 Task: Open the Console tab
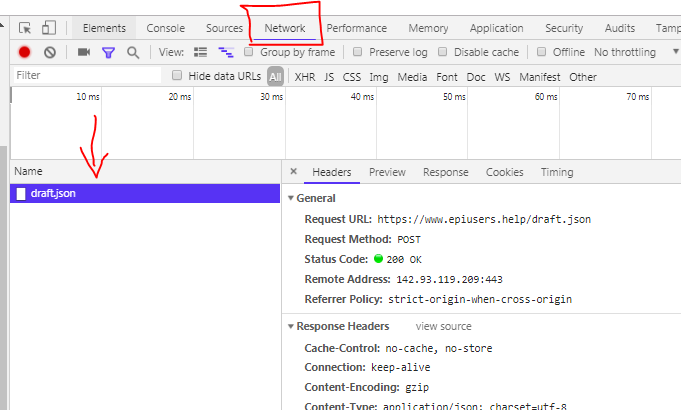point(165,28)
